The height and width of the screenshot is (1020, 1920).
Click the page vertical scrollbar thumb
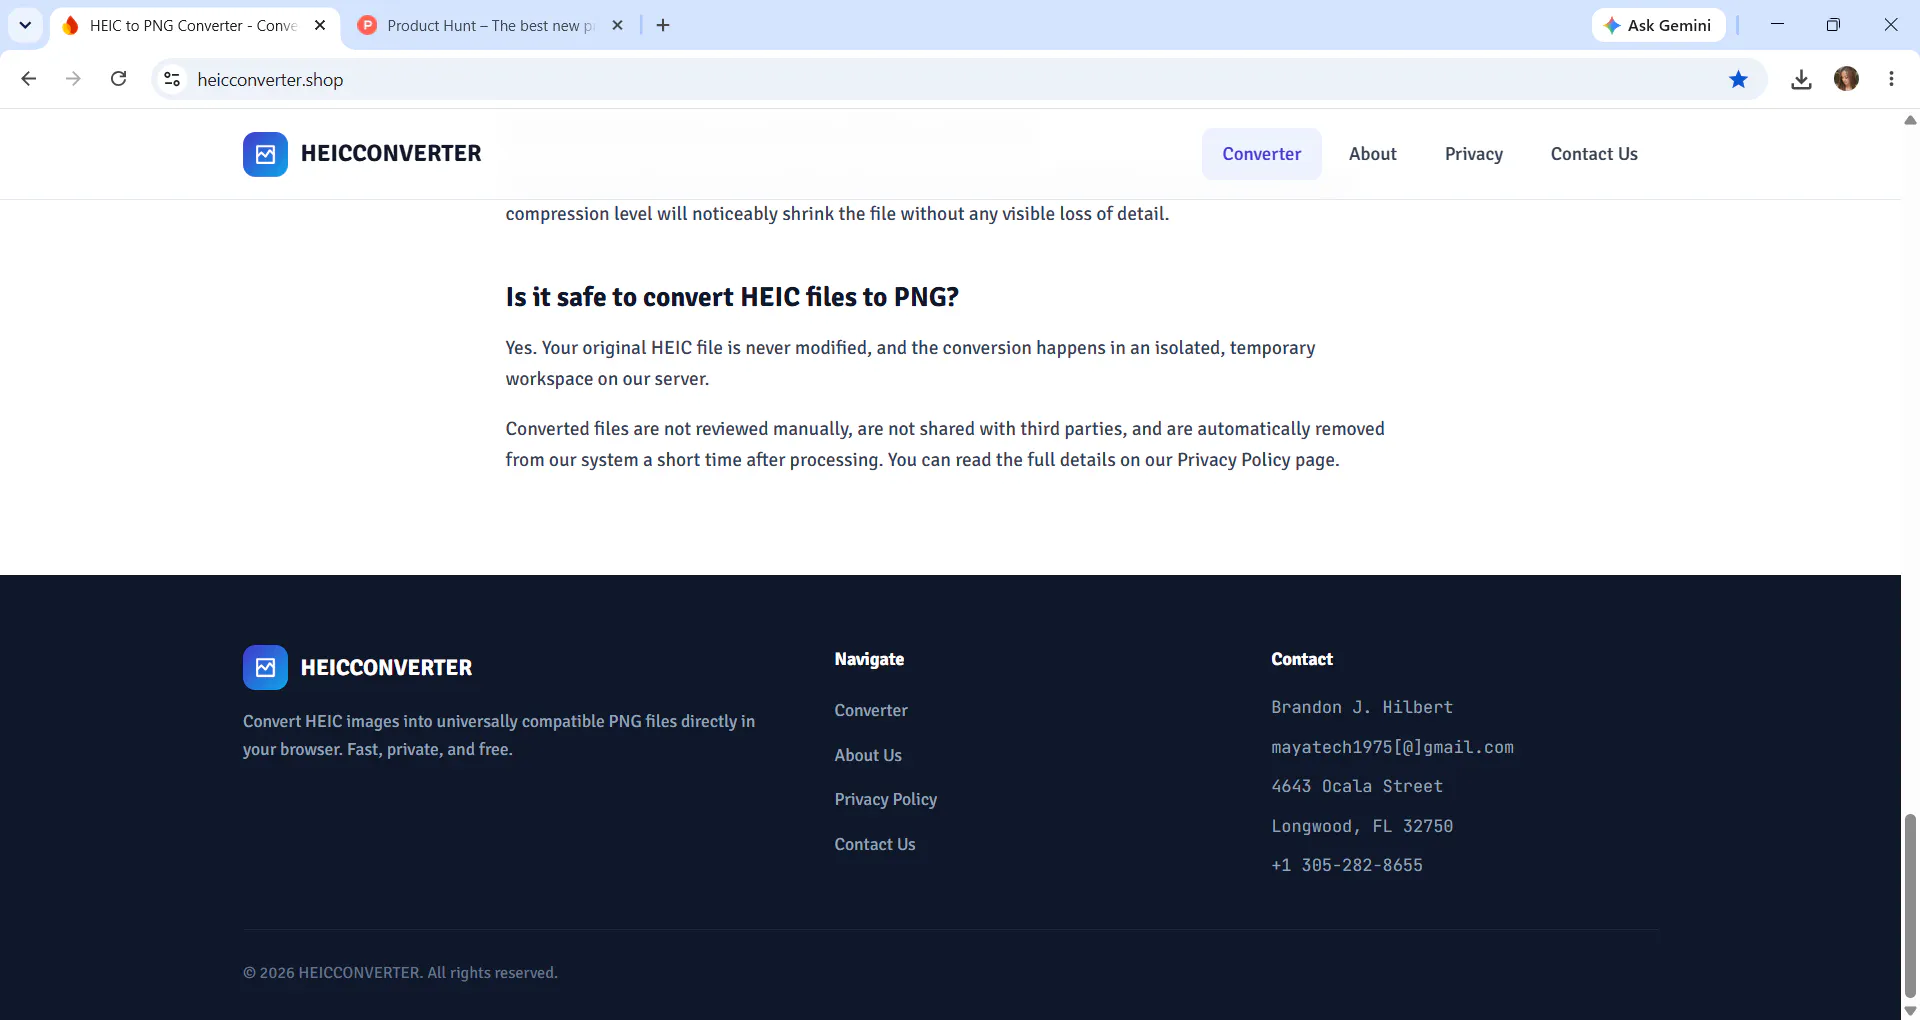pos(1910,905)
